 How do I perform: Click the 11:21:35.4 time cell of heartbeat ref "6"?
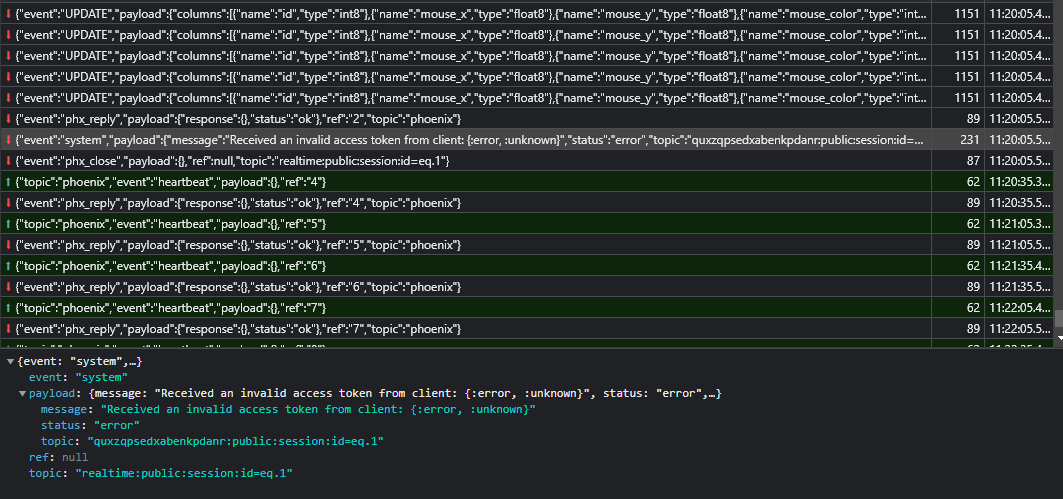click(x=1019, y=266)
